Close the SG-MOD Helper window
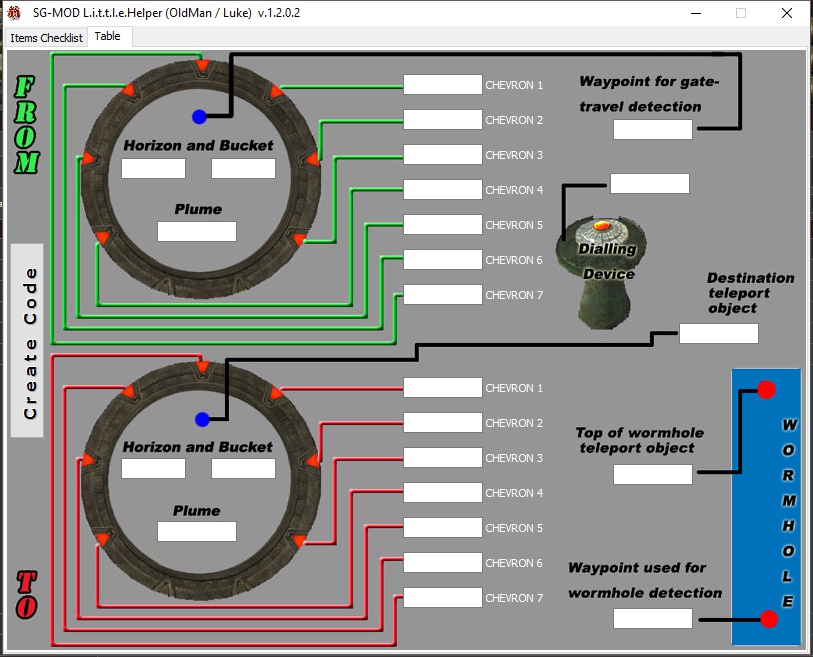Screen dimensions: 813x657 [787, 13]
